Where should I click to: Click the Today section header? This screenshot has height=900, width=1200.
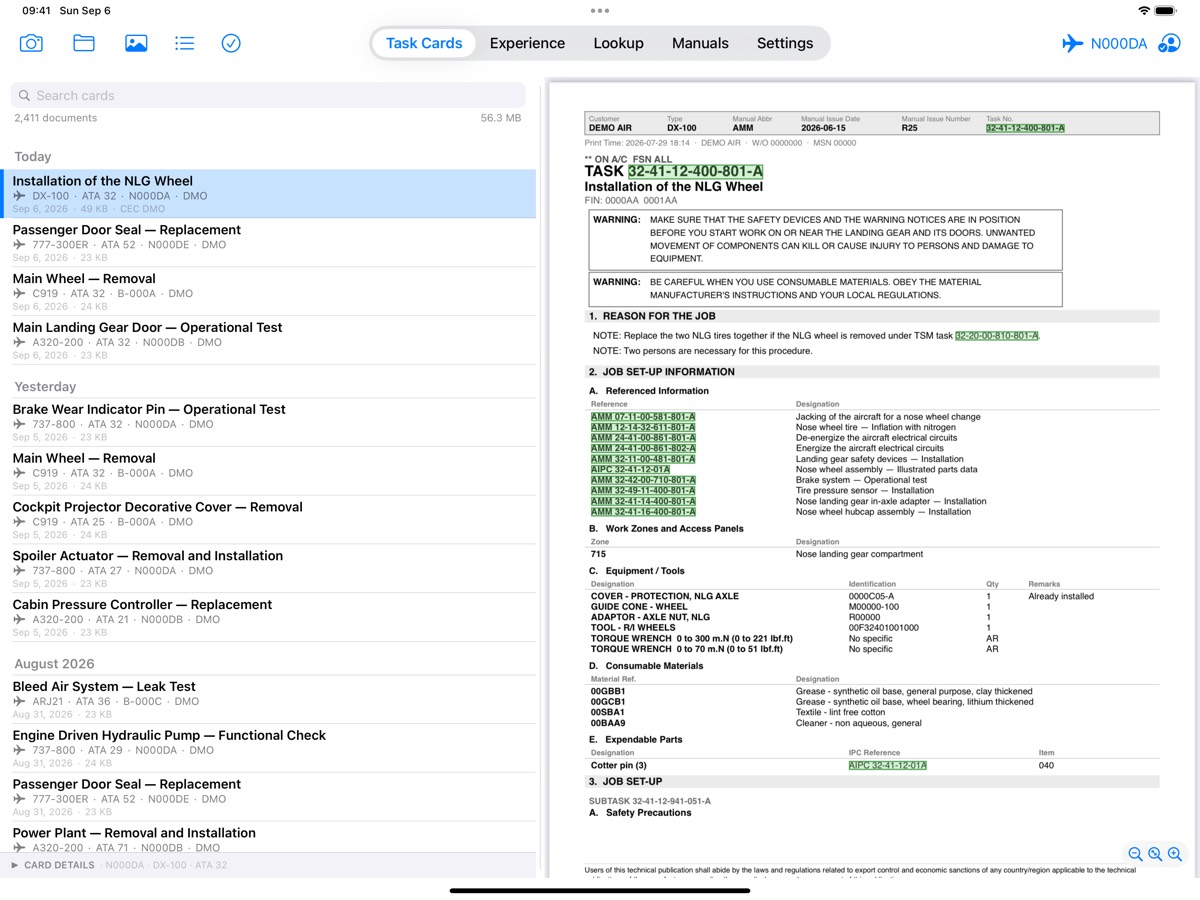coord(33,157)
